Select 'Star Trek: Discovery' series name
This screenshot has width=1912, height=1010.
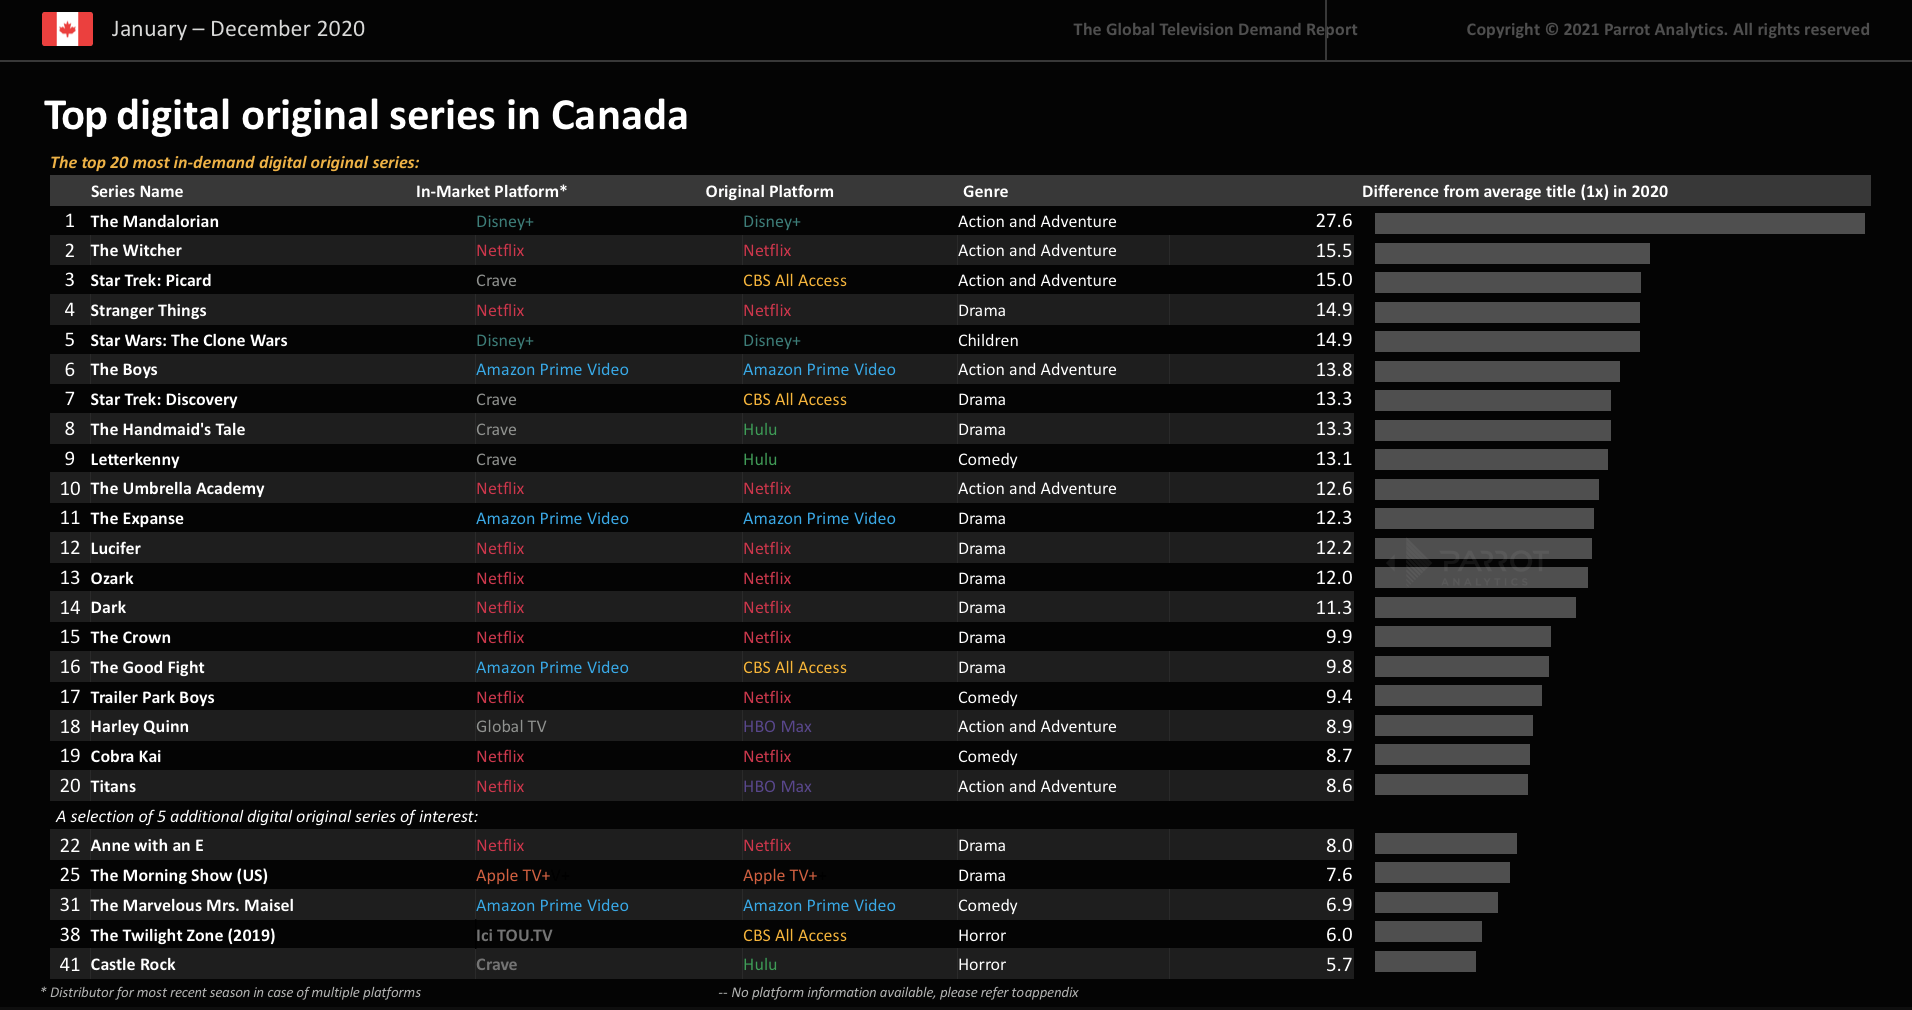click(164, 399)
